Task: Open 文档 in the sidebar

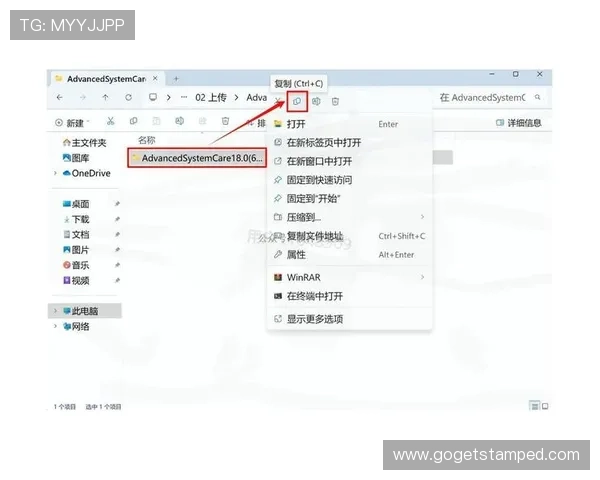Action: (x=76, y=235)
